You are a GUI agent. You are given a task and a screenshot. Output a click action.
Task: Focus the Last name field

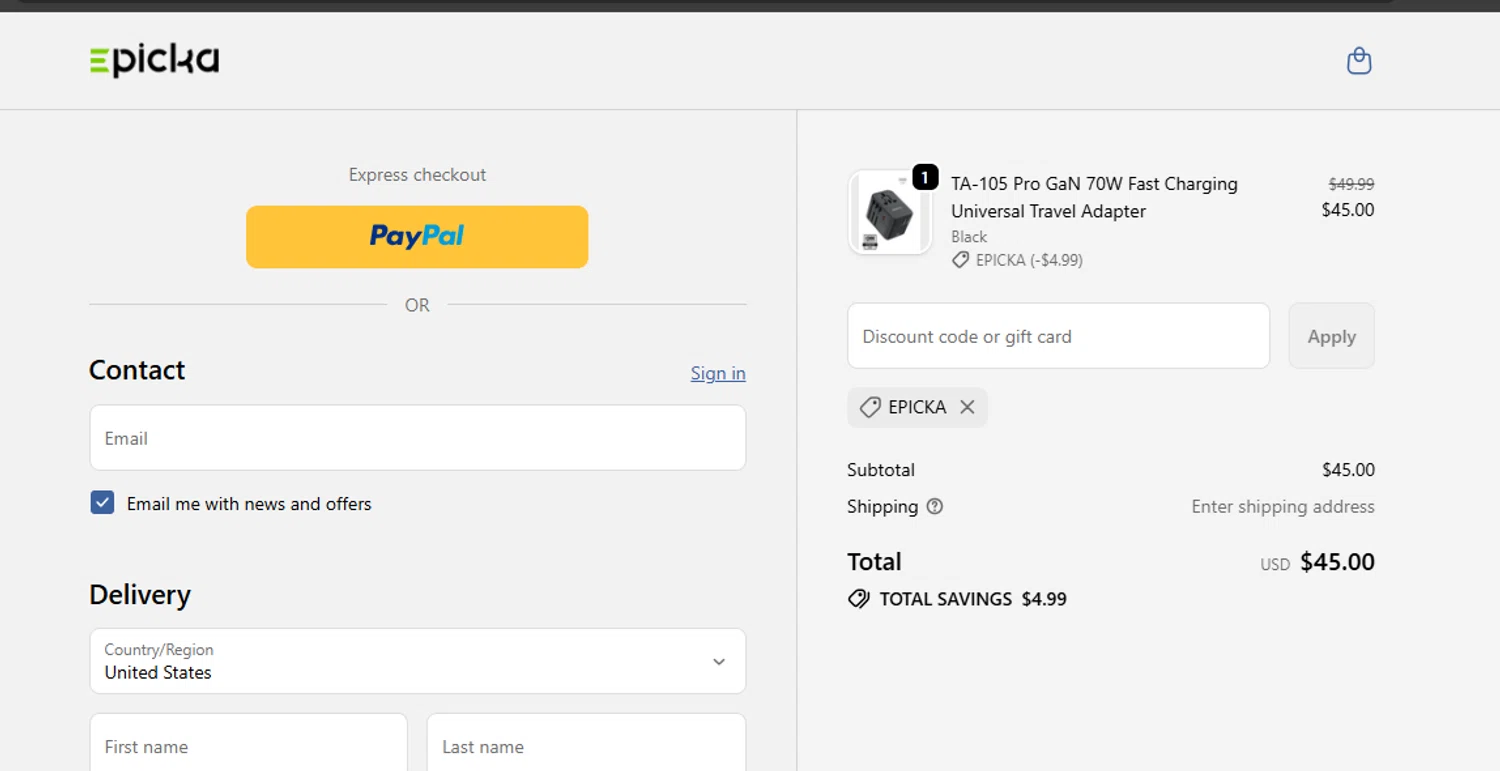click(586, 742)
